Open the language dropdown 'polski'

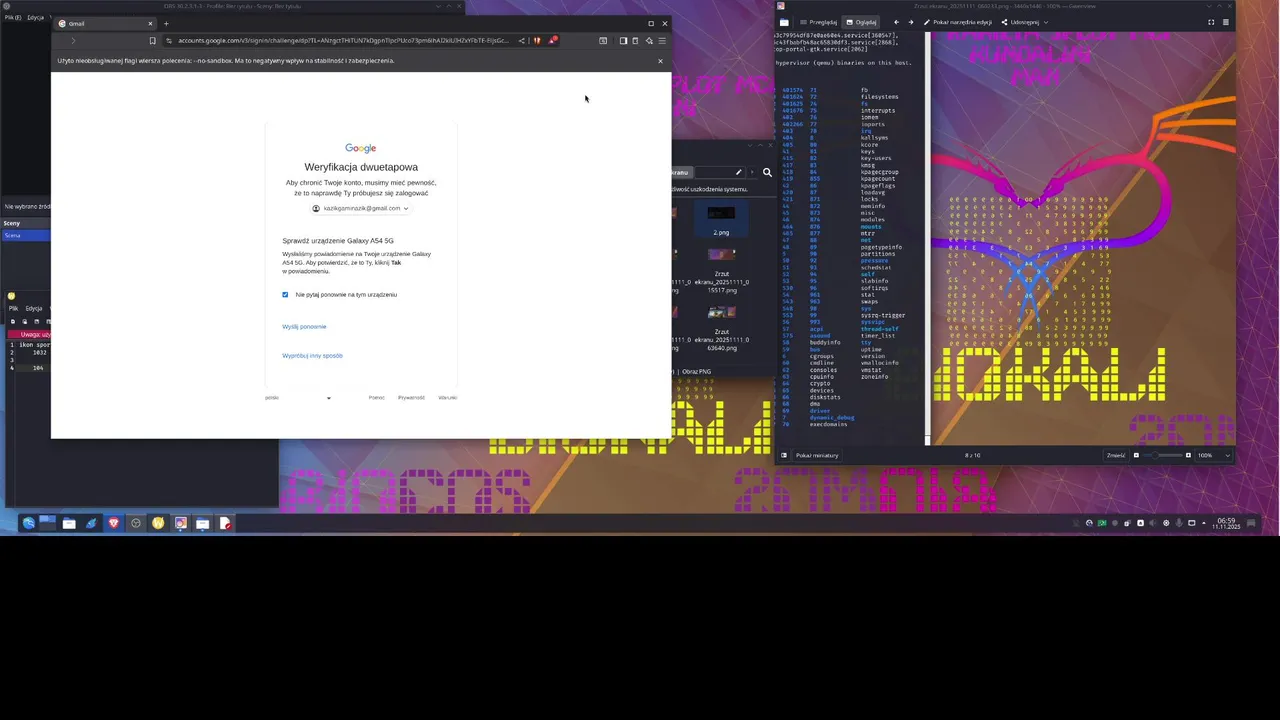tap(298, 398)
